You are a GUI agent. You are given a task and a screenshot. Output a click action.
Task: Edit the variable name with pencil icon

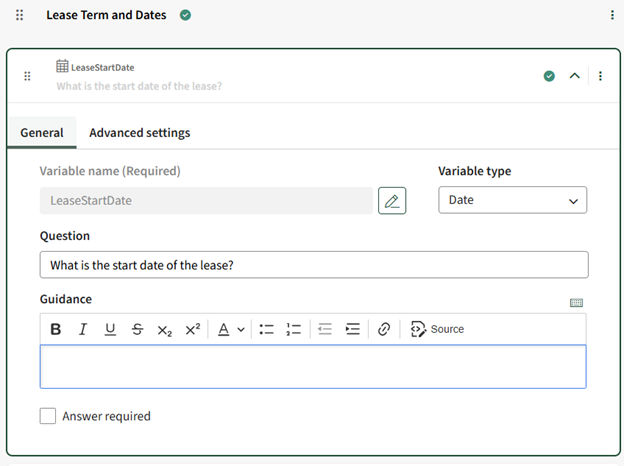392,200
